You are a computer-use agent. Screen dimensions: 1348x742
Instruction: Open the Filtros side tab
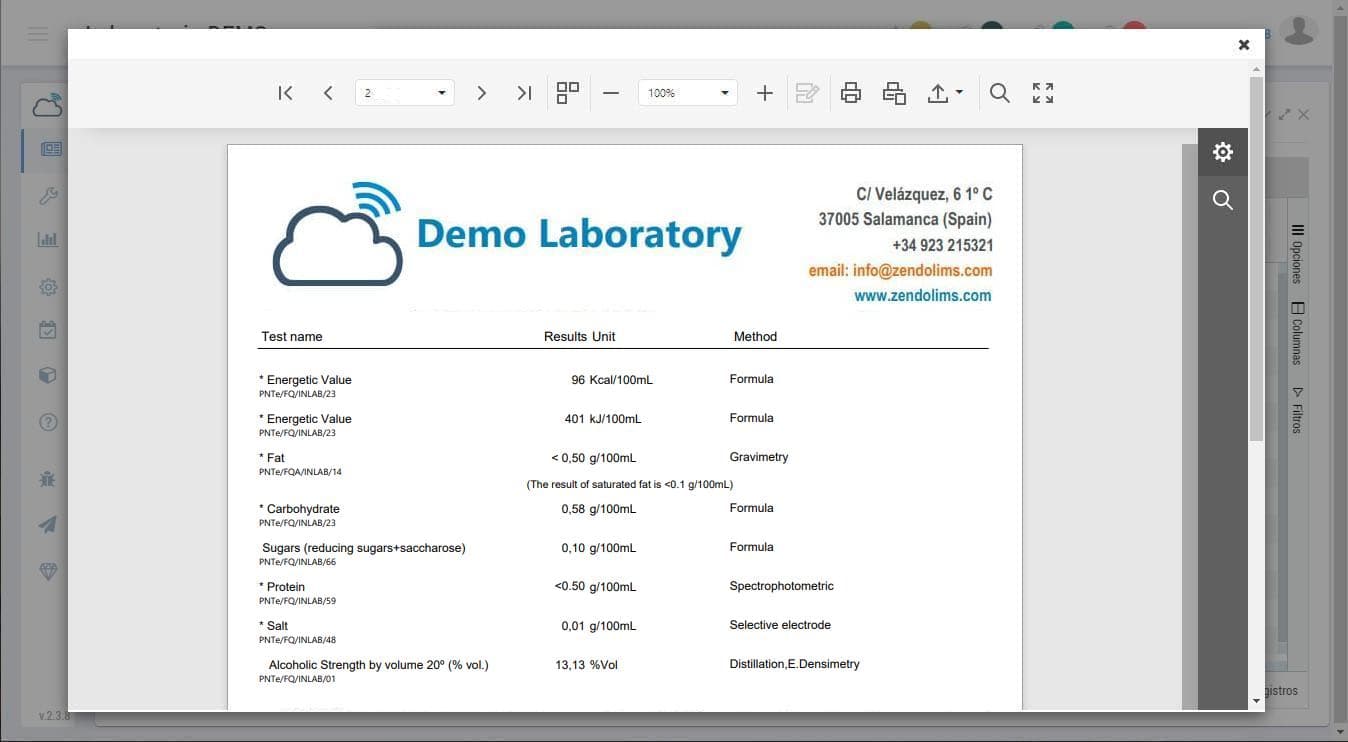coord(1298,411)
